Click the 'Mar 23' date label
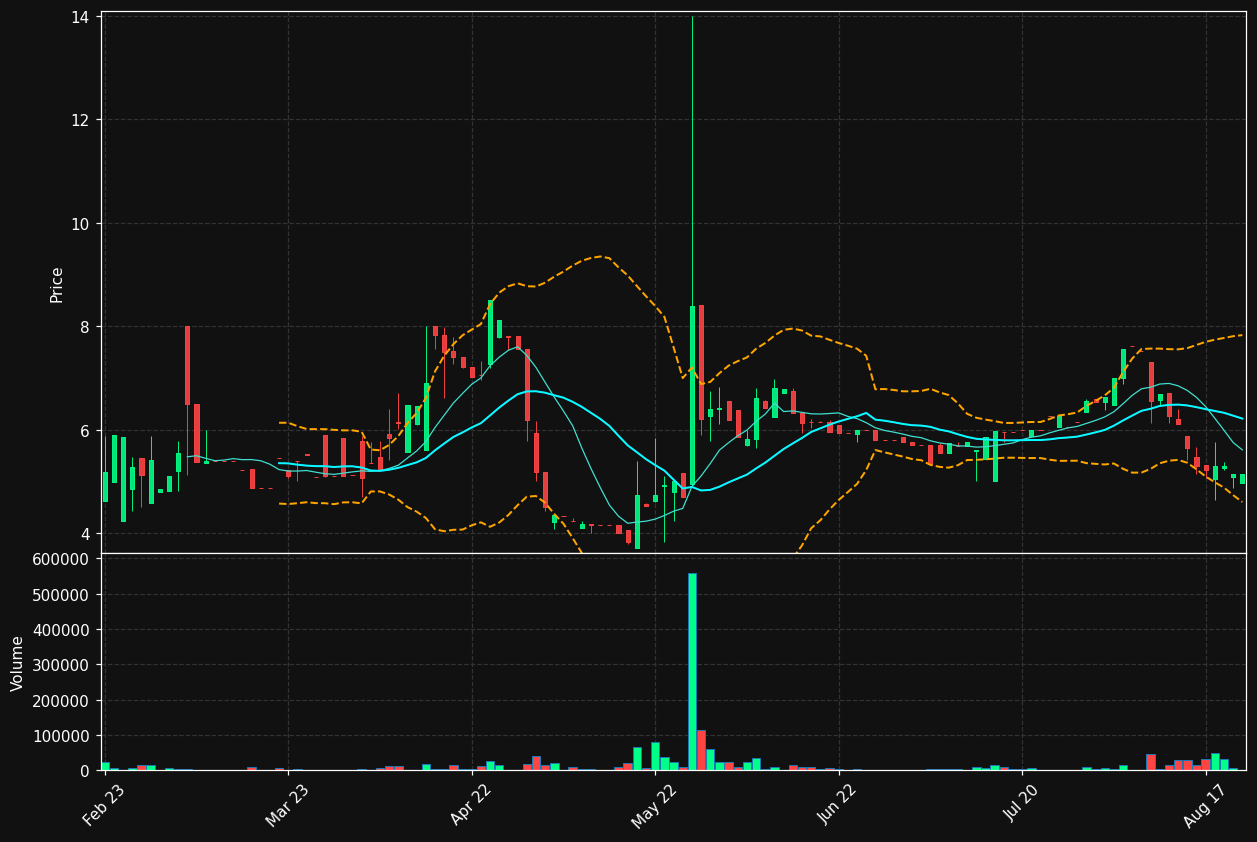Screen dimensions: 1257x842 pyautogui.click(x=288, y=805)
